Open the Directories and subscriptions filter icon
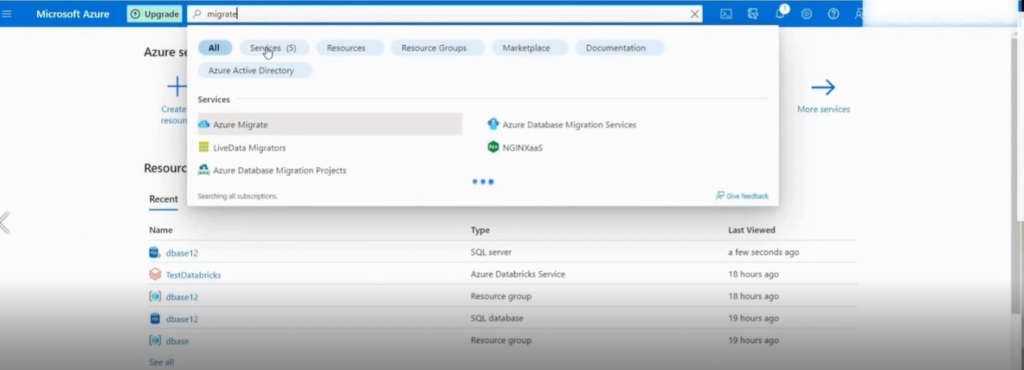The width and height of the screenshot is (1024, 370). click(753, 14)
